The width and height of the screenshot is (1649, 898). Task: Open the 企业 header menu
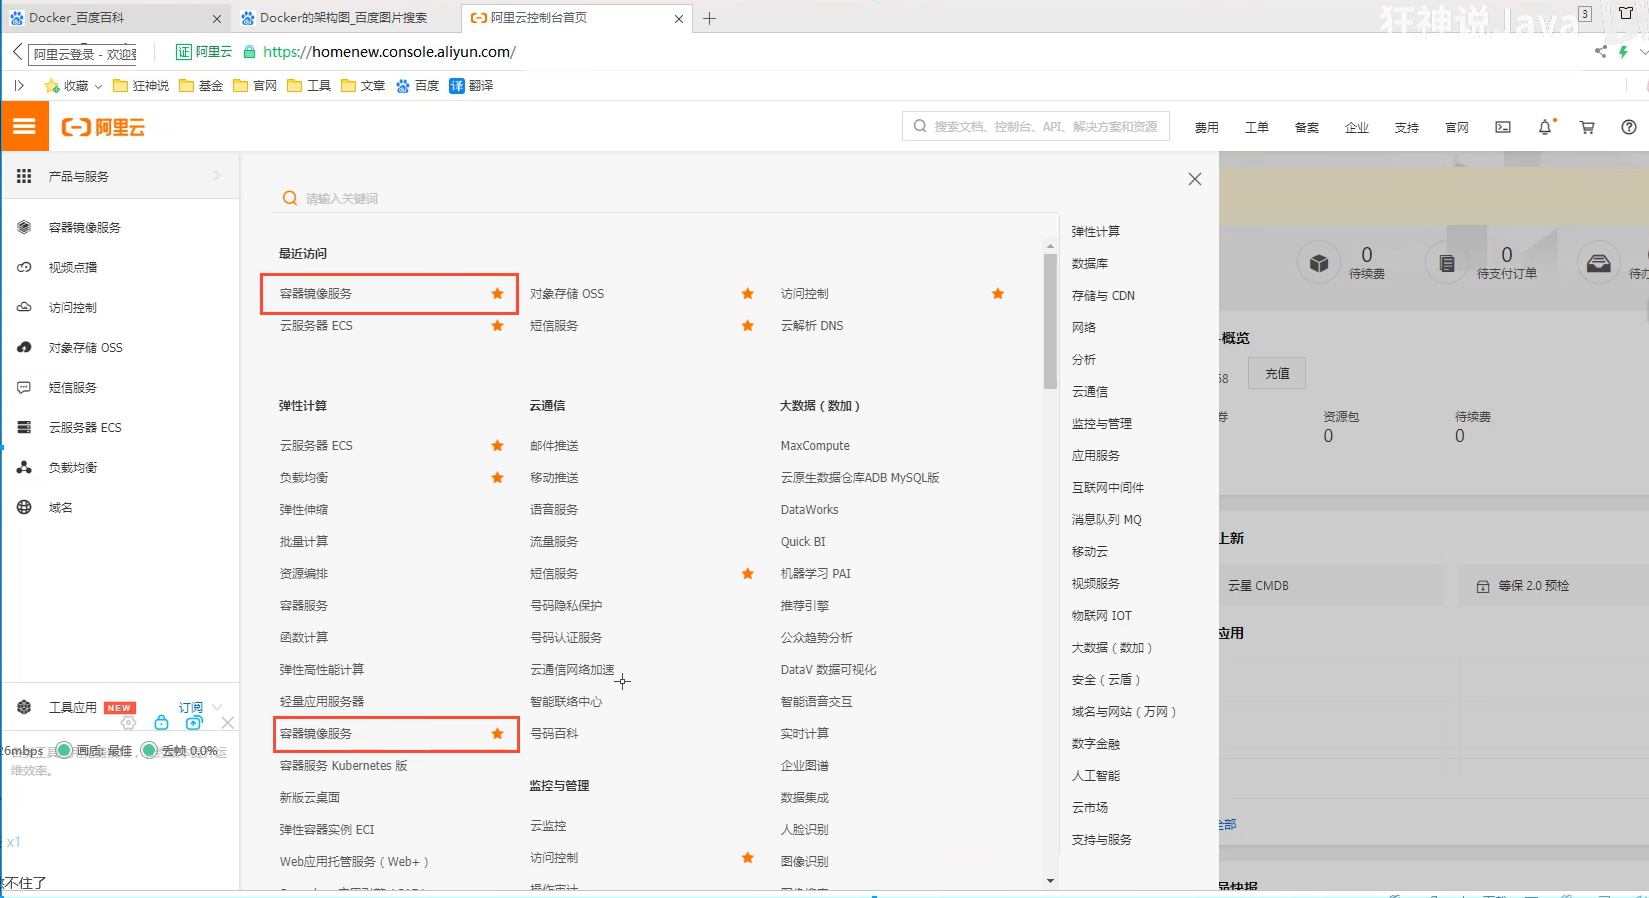1357,128
